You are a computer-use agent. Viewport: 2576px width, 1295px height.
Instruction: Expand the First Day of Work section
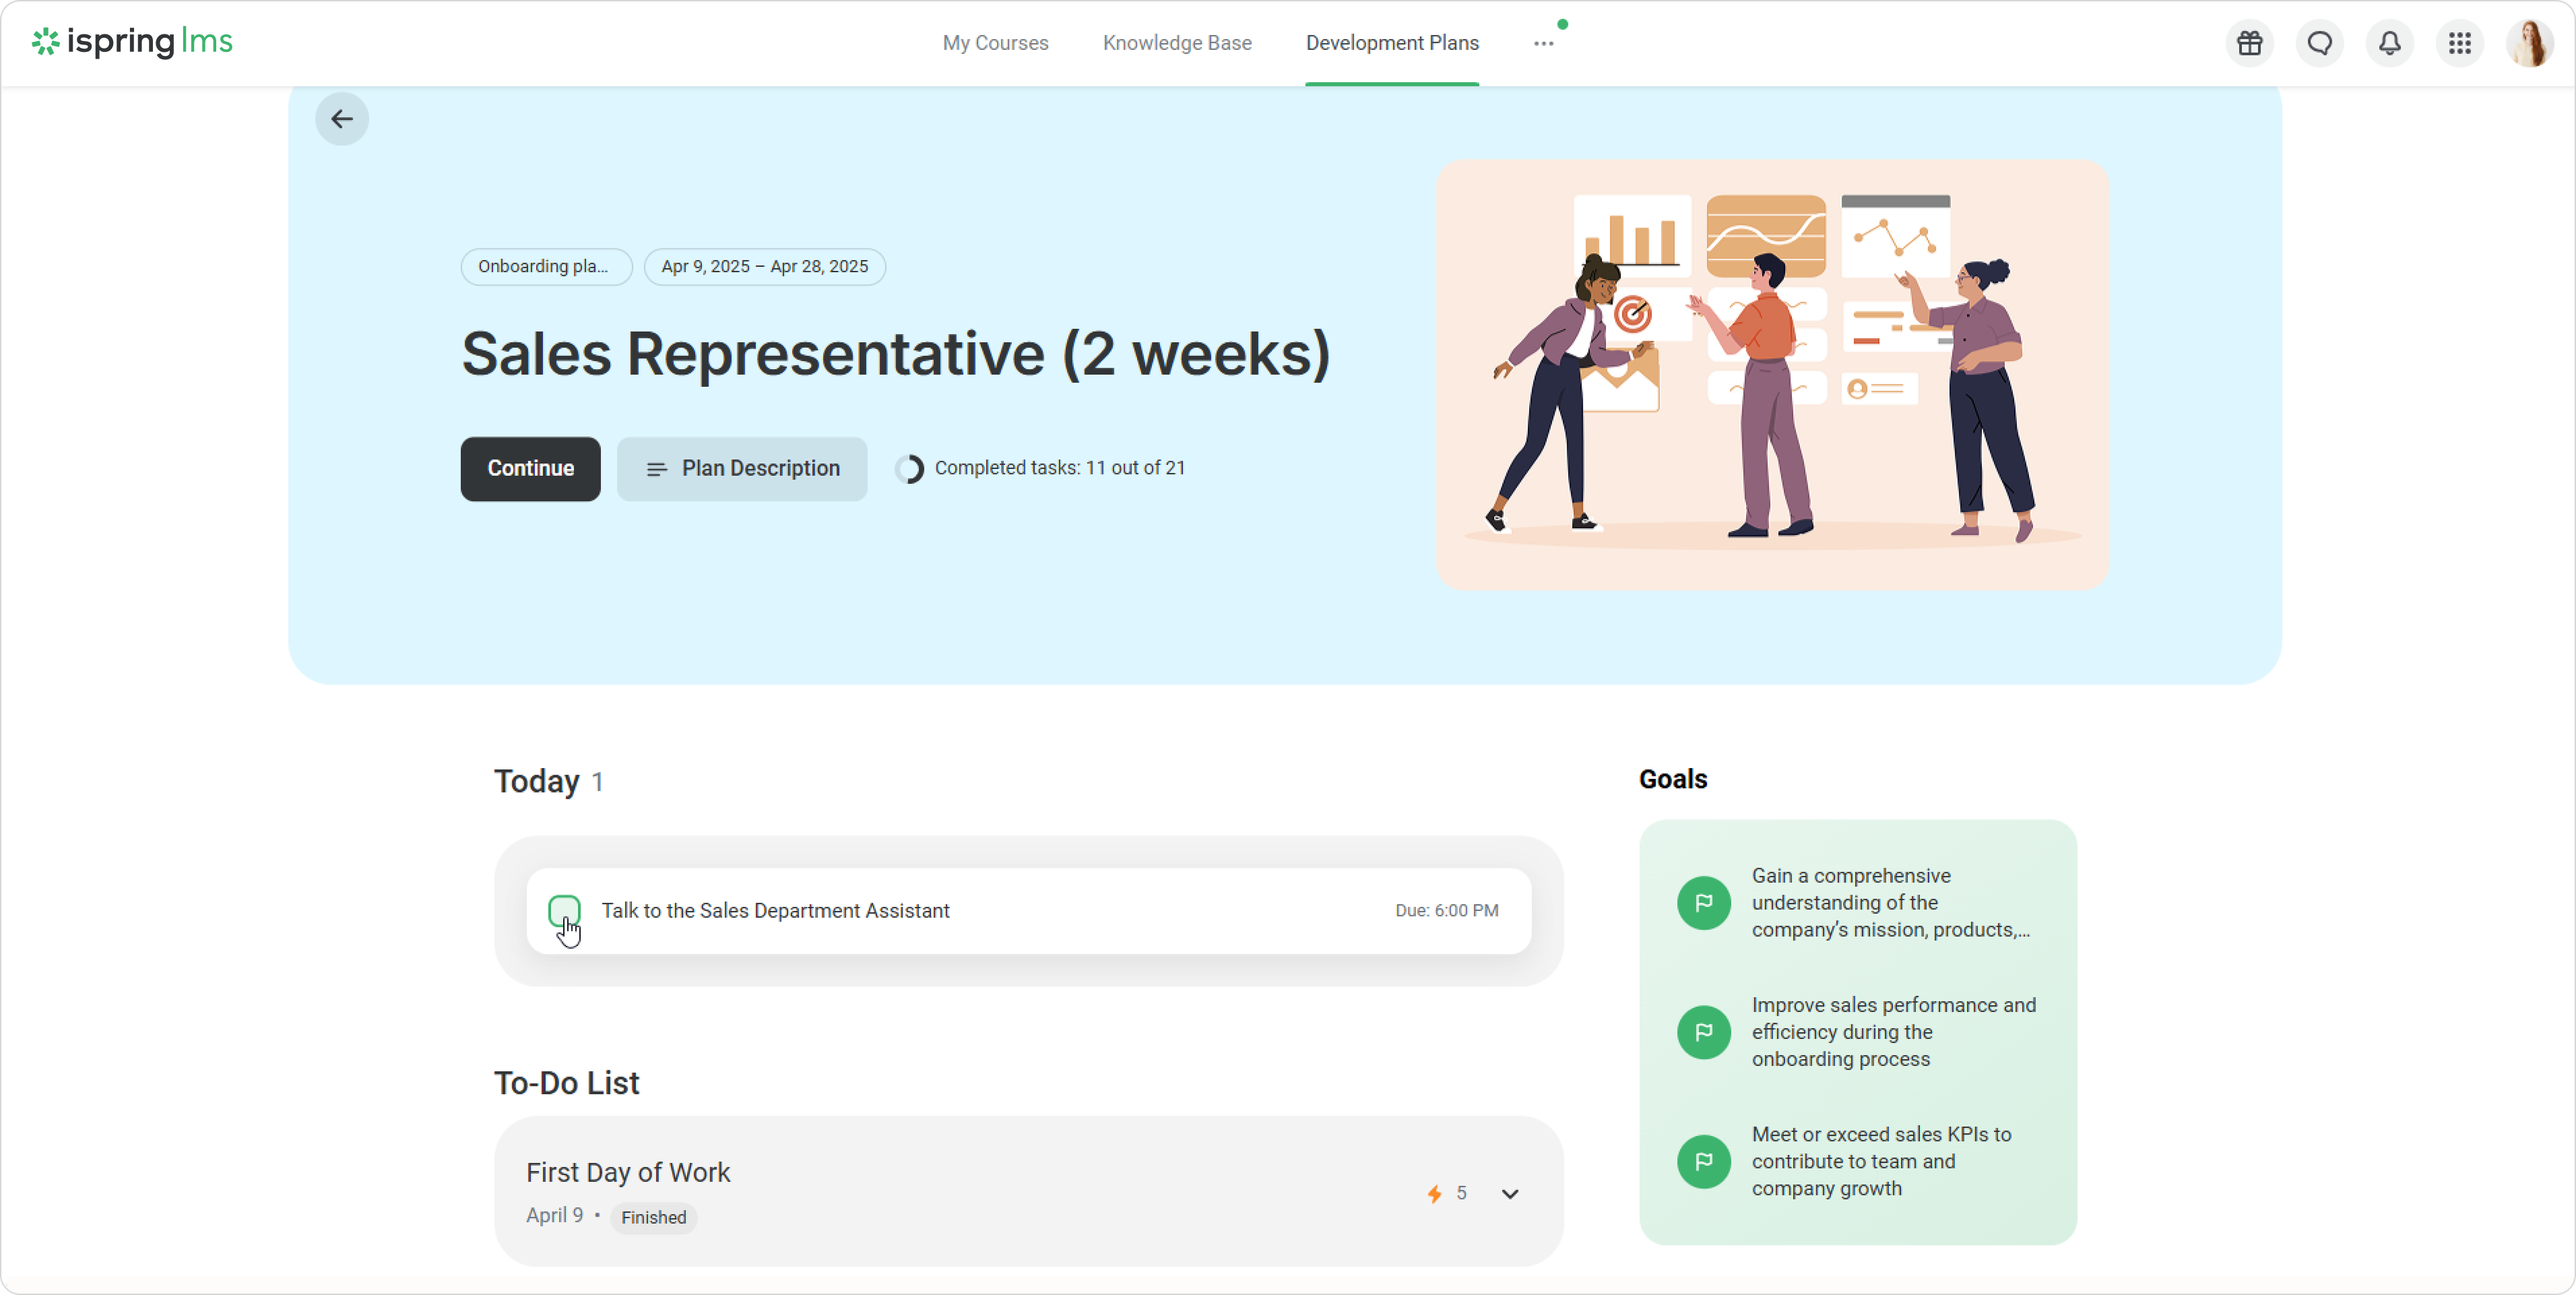pos(1509,1193)
